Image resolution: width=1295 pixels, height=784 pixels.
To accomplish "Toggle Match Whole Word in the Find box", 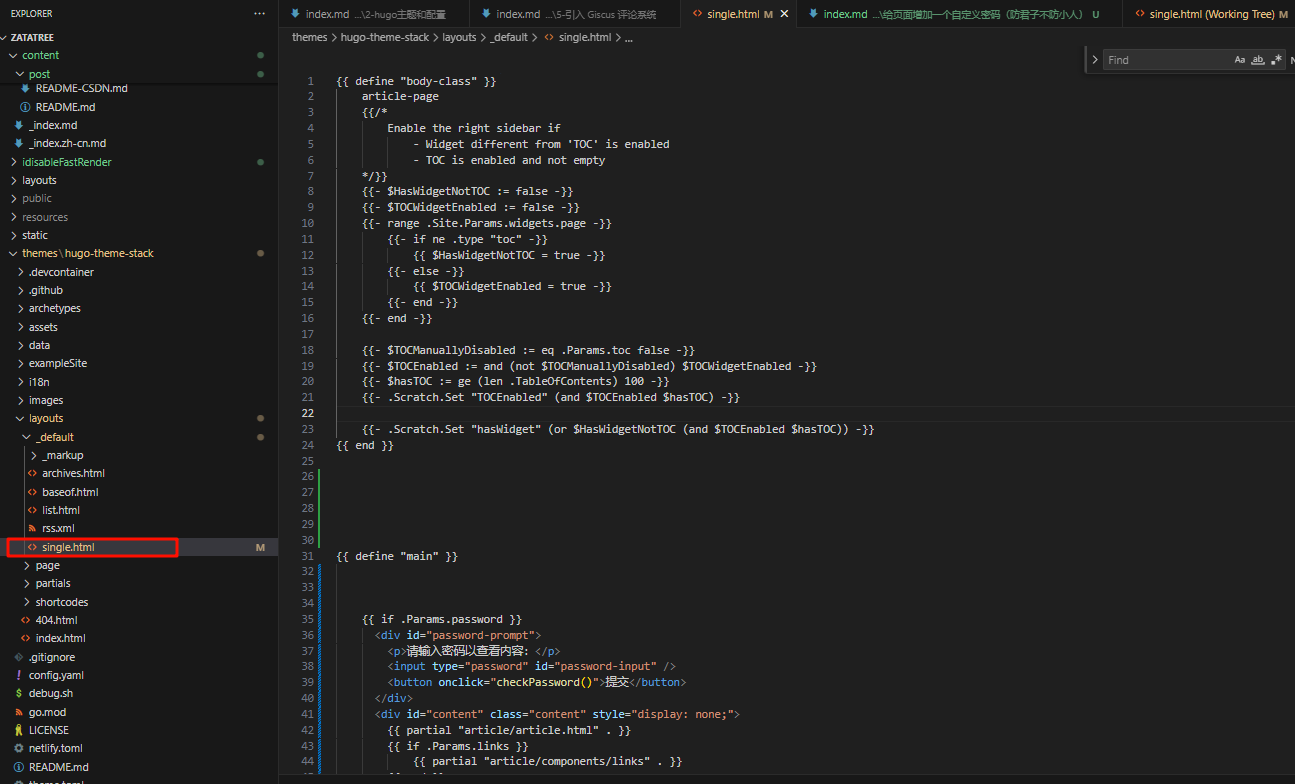I will [x=1258, y=60].
